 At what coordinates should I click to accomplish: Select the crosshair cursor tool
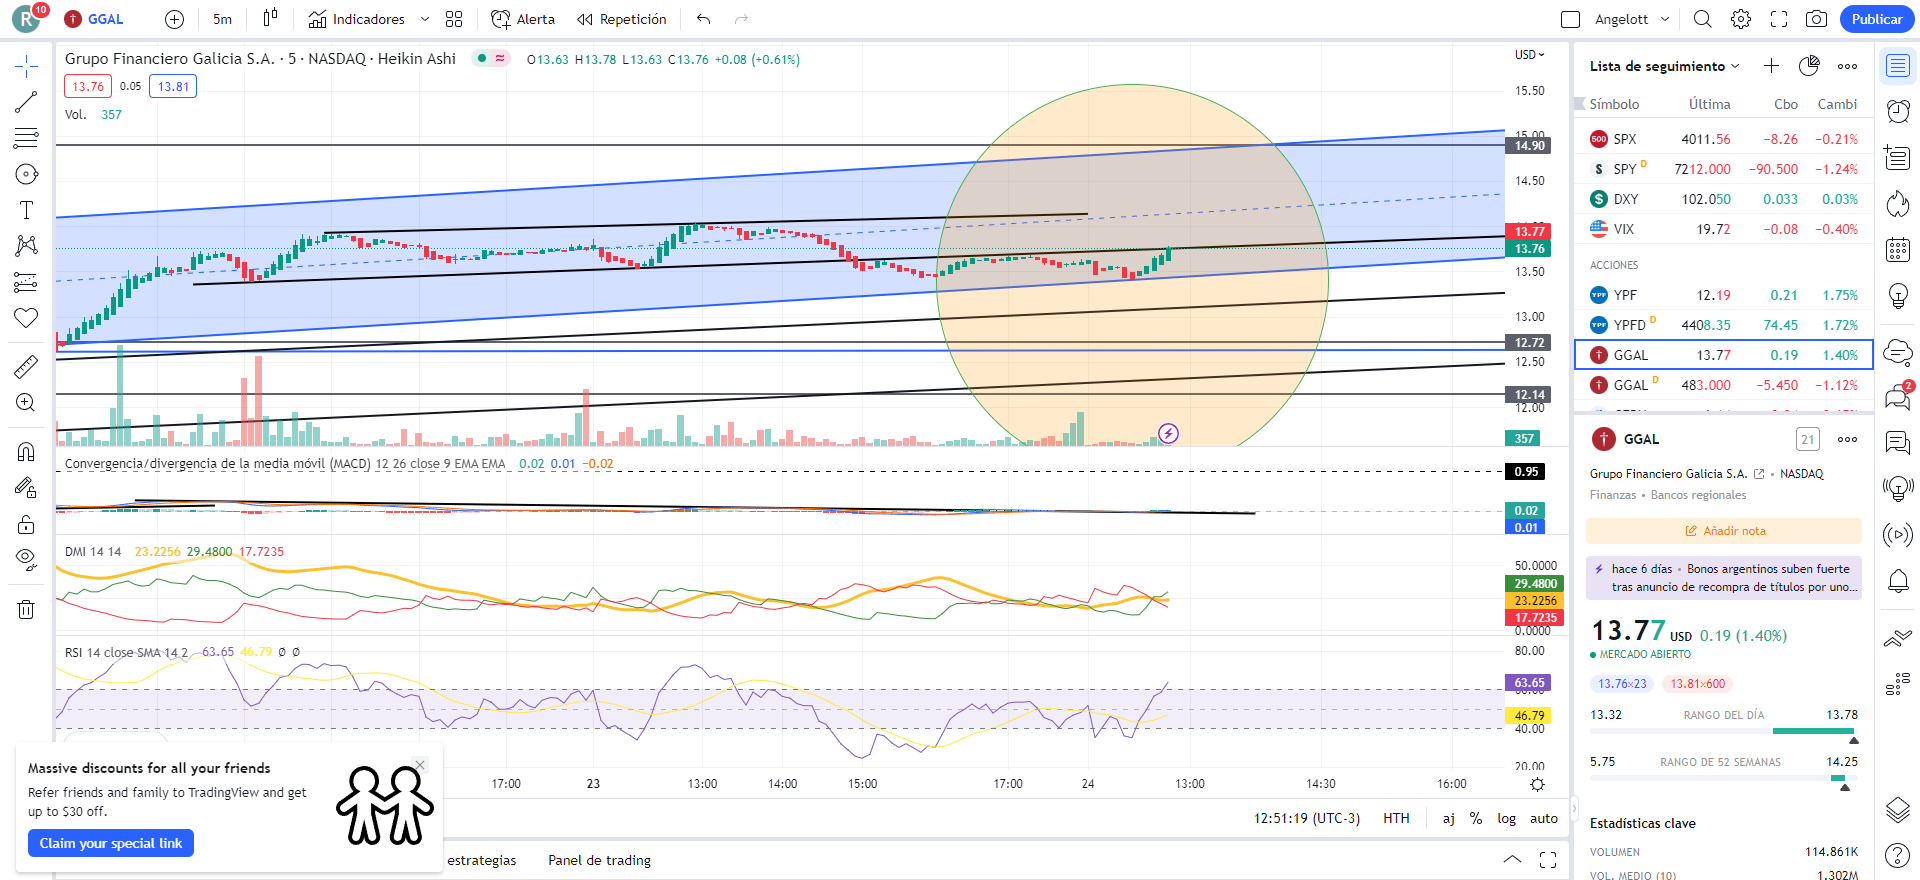point(26,67)
